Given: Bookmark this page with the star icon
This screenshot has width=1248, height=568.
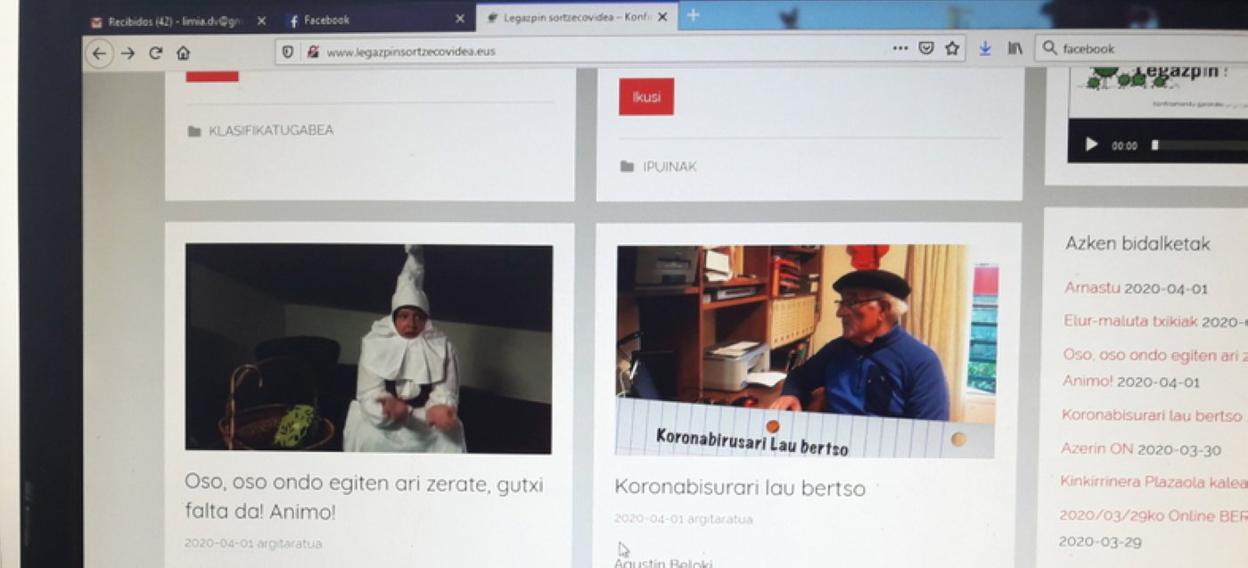Looking at the screenshot, I should 952,48.
